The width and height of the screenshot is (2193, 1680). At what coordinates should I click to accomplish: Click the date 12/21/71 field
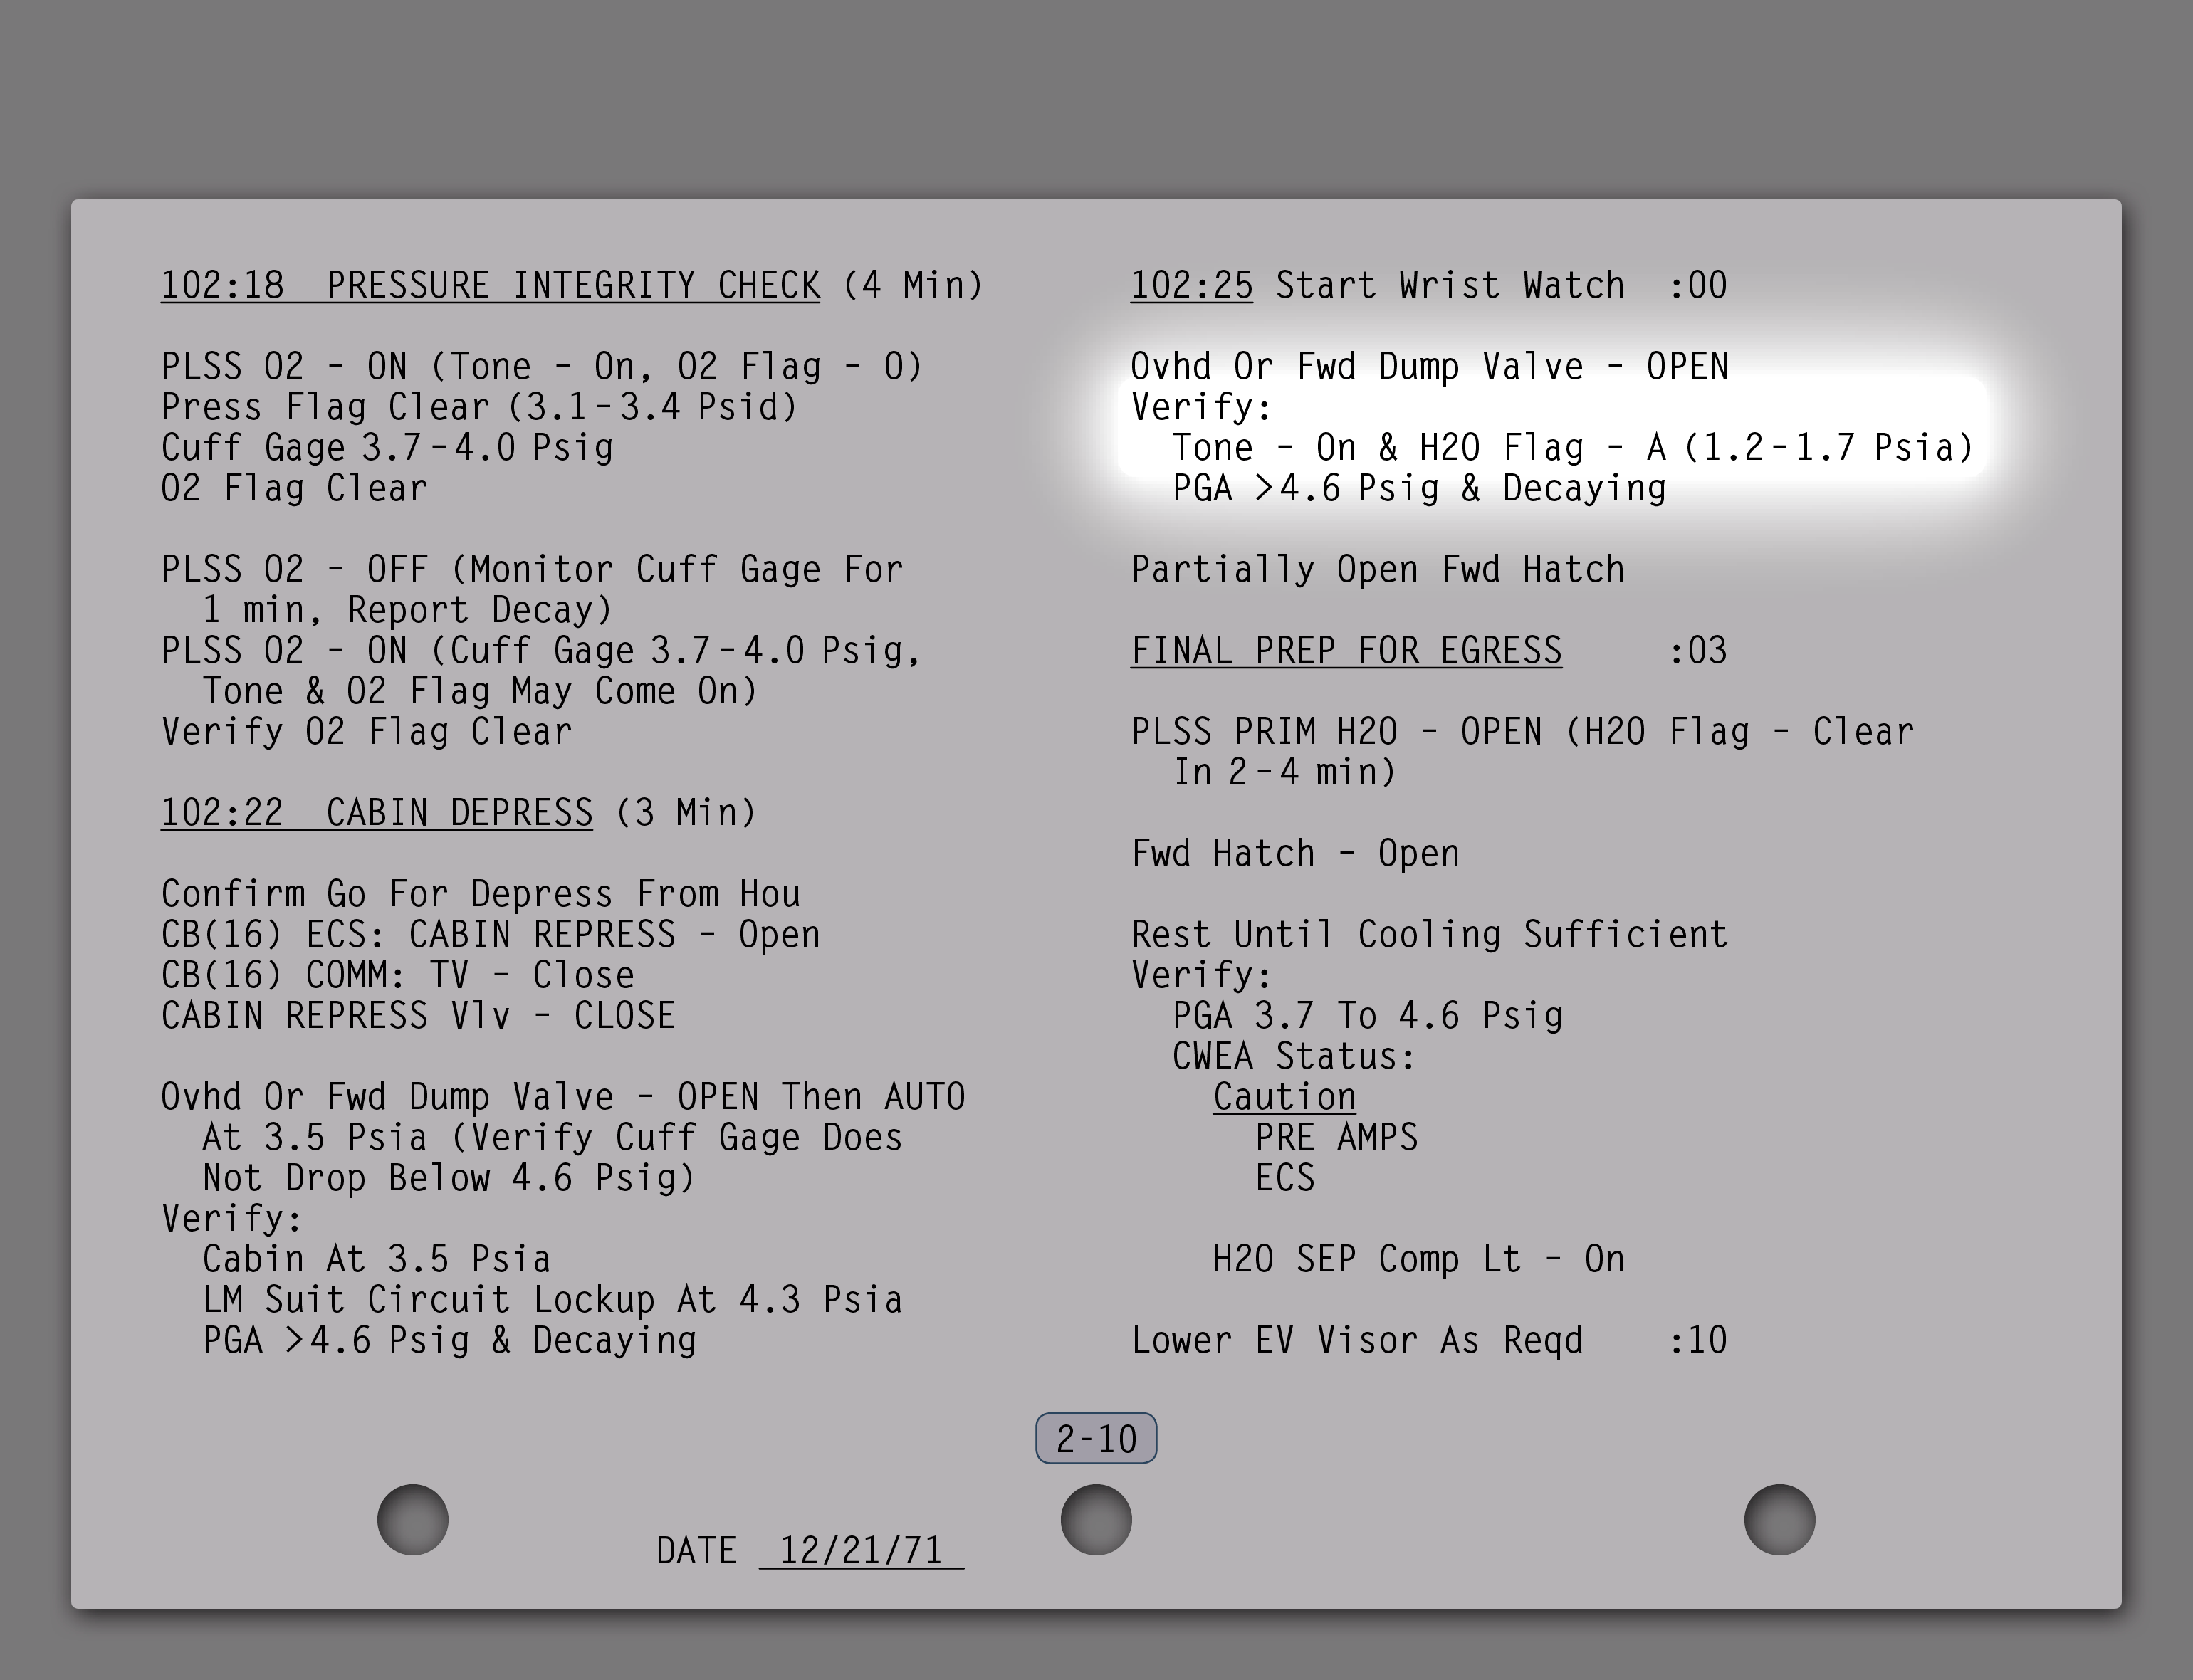861,1551
